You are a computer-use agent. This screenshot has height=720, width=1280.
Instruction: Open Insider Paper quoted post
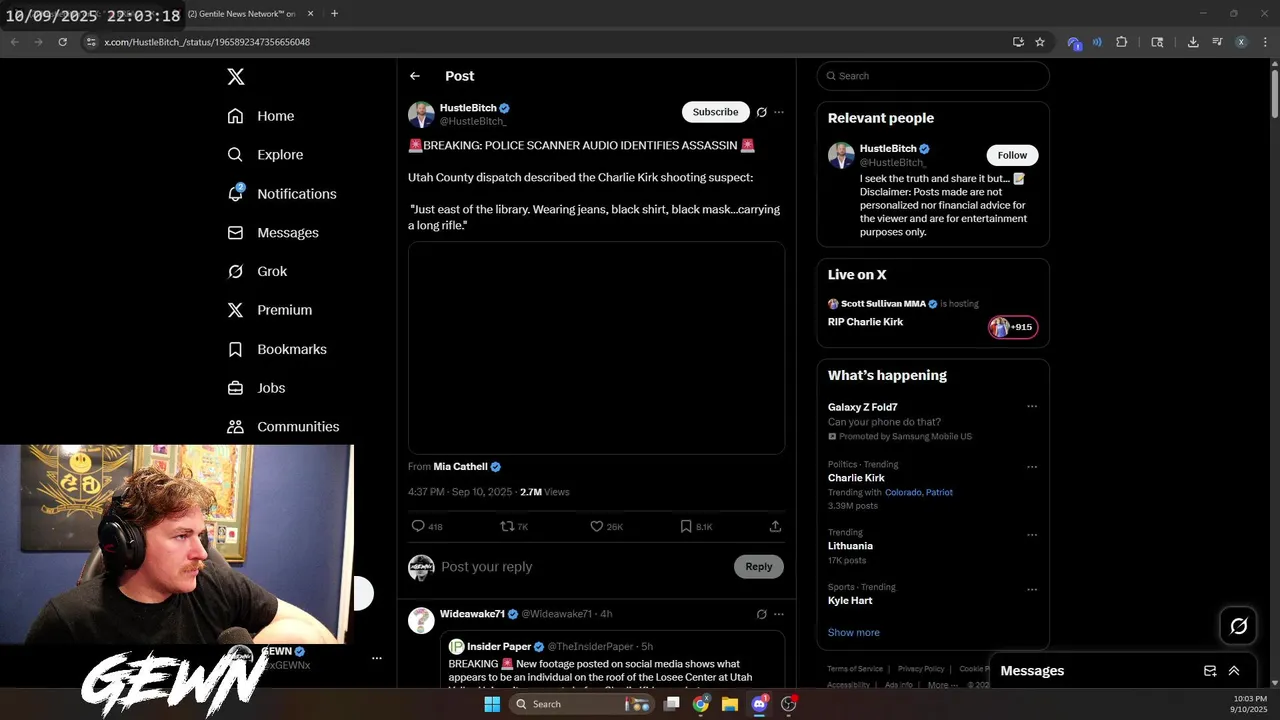(x=611, y=660)
